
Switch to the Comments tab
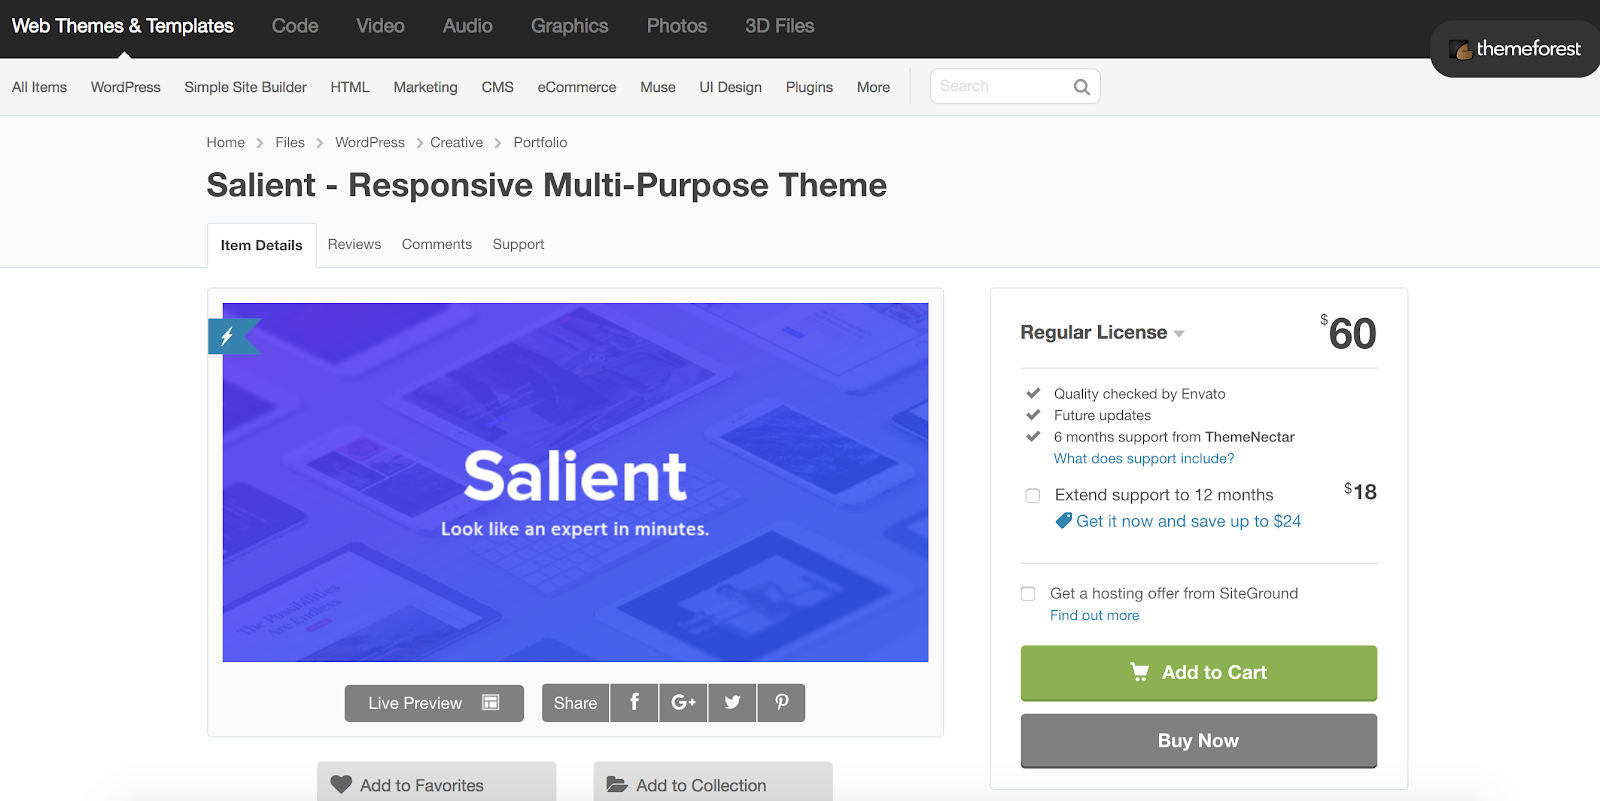tap(437, 244)
